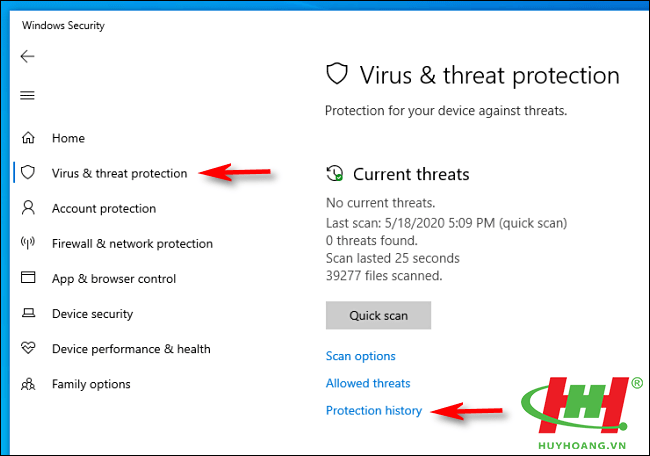Click the Current threats clock-shield icon

point(335,174)
